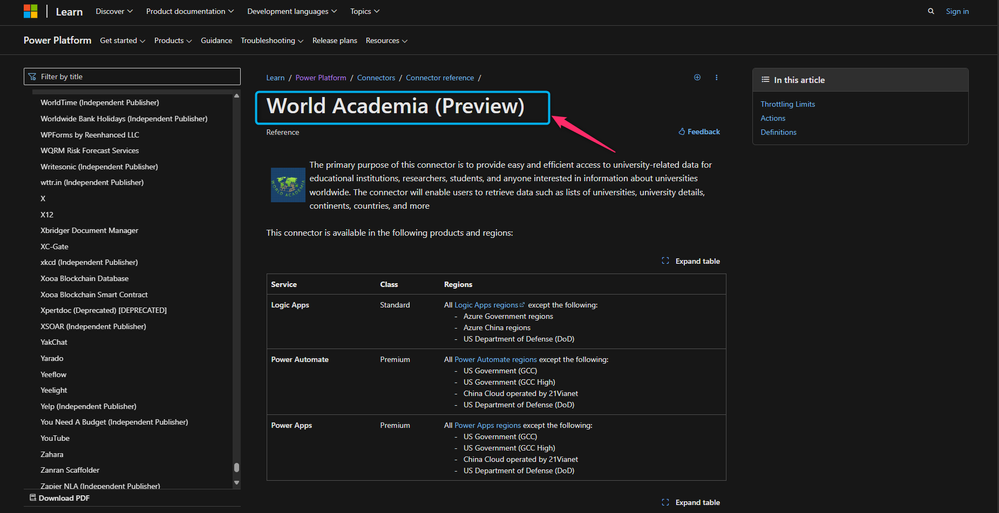999x513 pixels.
Task: Select the YouTube entry
Action: (x=55, y=438)
